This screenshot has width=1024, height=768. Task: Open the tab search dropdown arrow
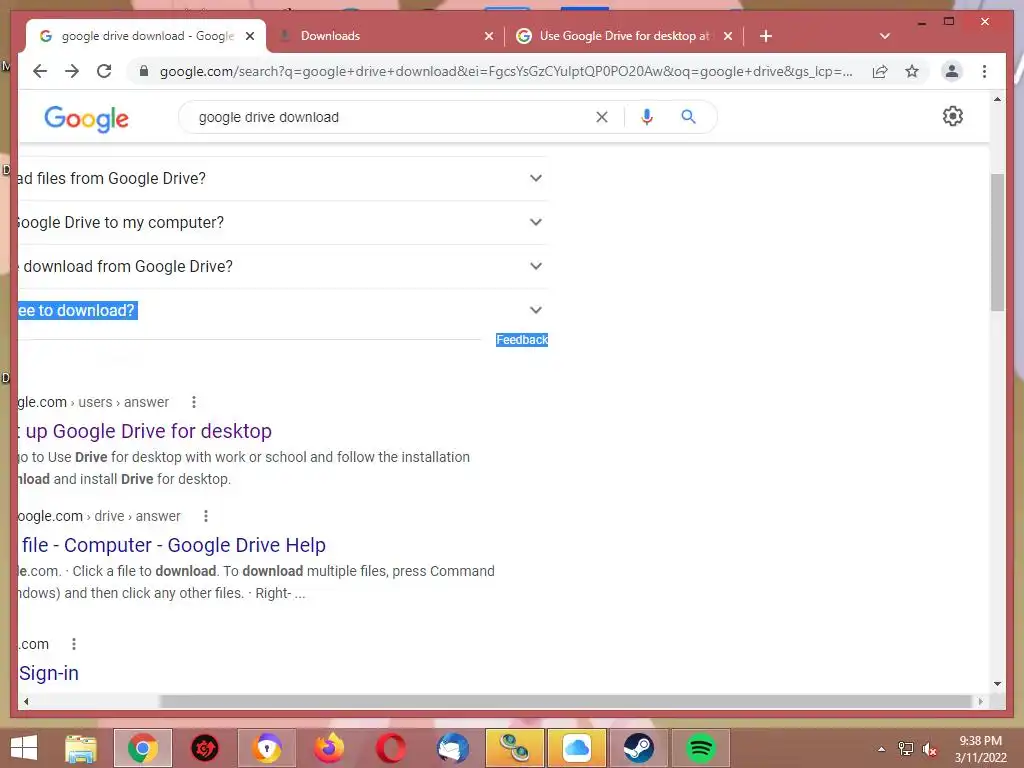coord(884,36)
